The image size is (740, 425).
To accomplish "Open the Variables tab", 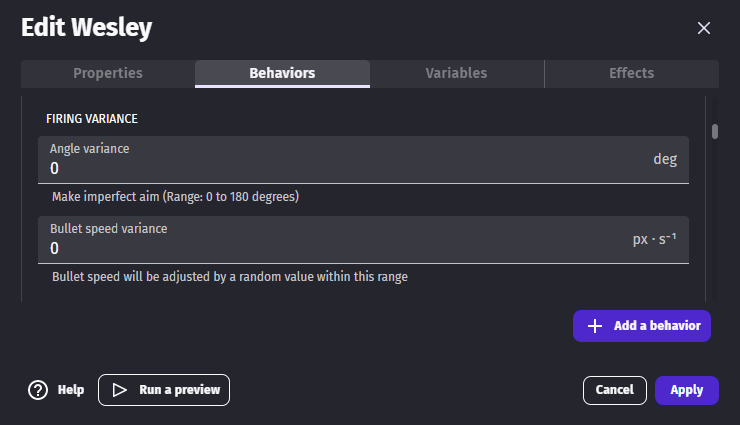I will (456, 73).
